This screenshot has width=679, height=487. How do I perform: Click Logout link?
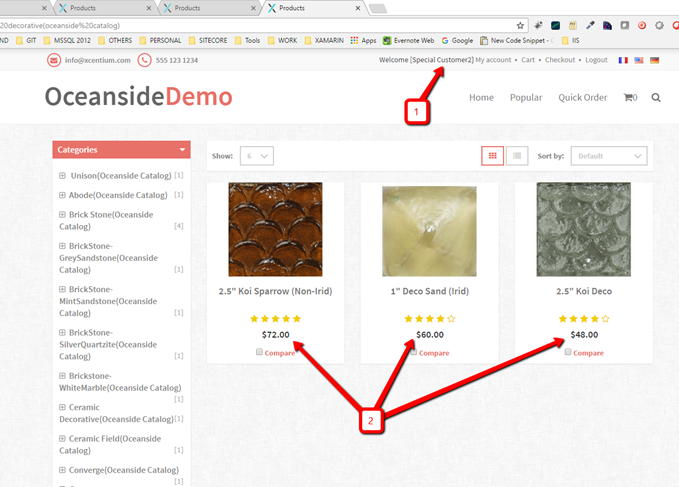tap(596, 60)
